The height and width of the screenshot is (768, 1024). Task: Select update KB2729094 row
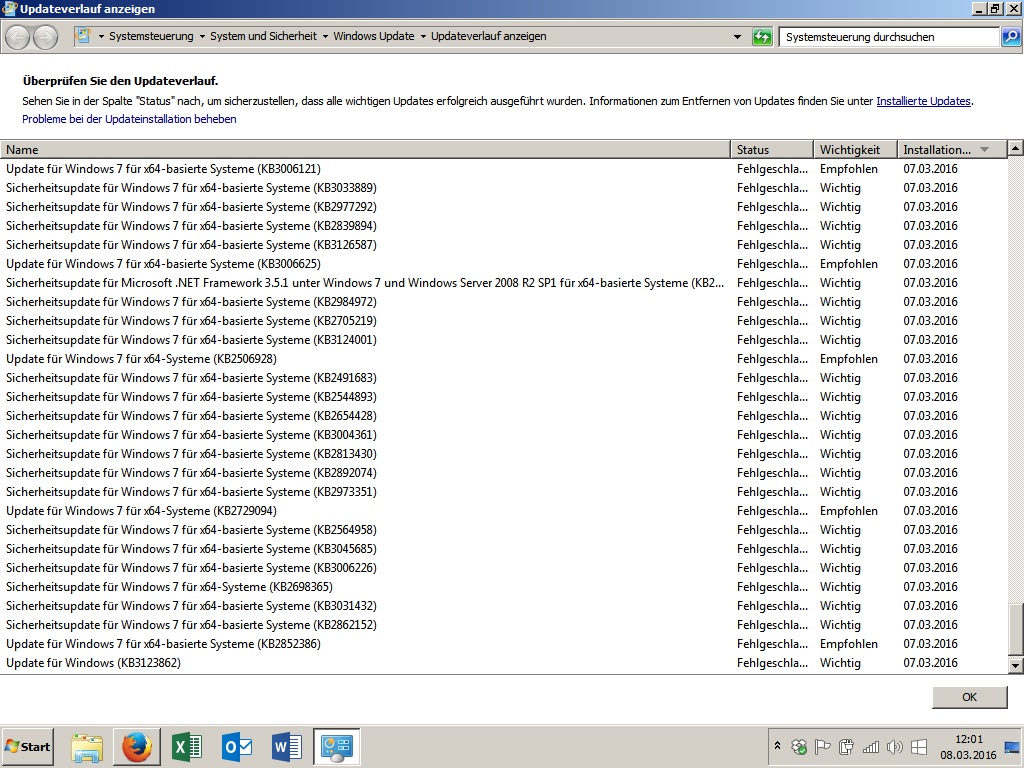(x=504, y=510)
